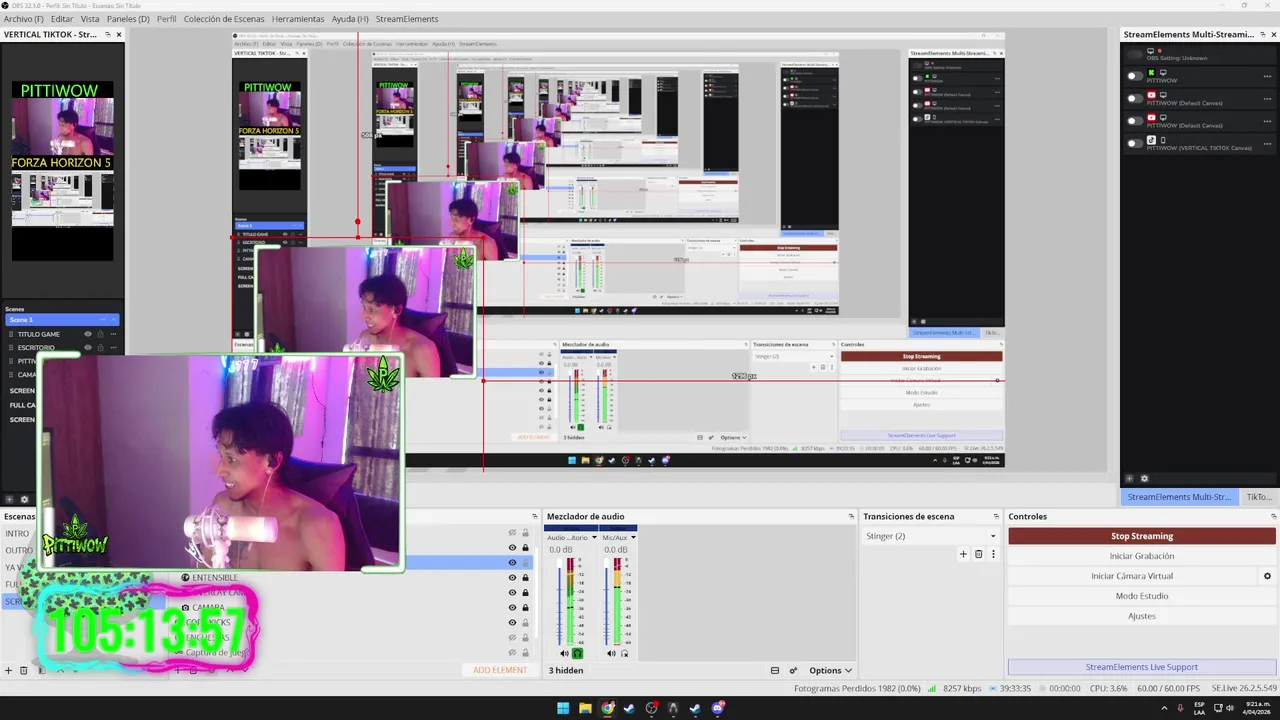Click the ADD ELEMENT button
Screen dimensions: 1280x720
tap(500, 670)
